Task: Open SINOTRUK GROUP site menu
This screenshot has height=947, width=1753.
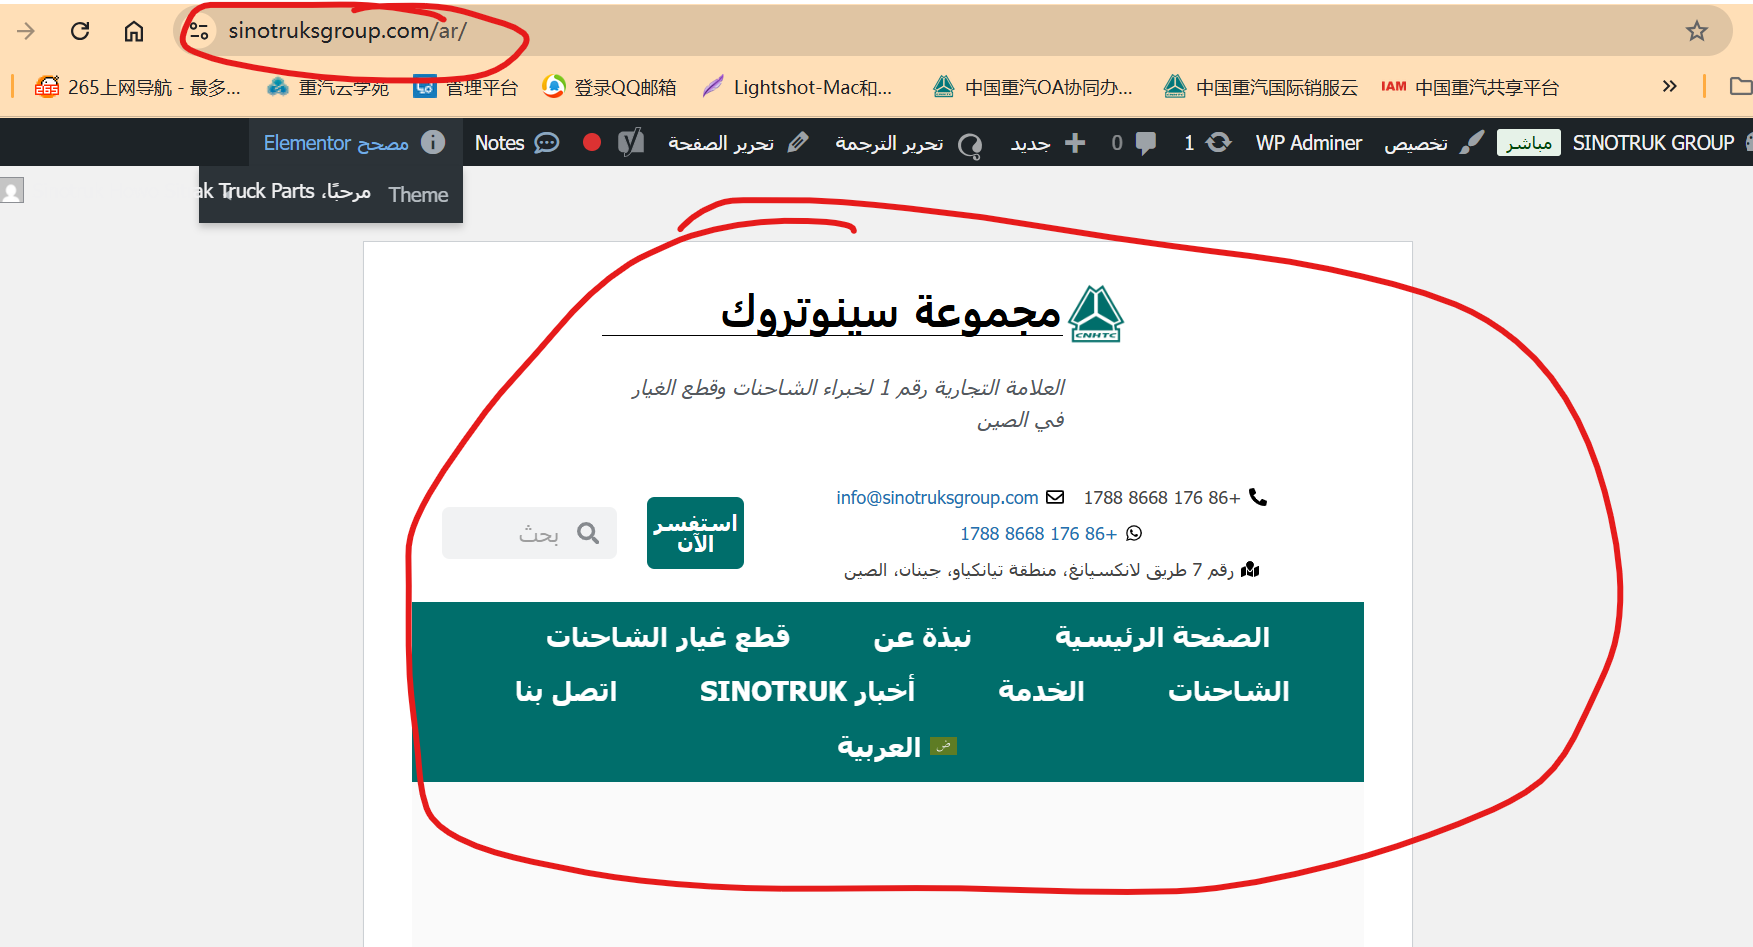Action: point(1653,143)
